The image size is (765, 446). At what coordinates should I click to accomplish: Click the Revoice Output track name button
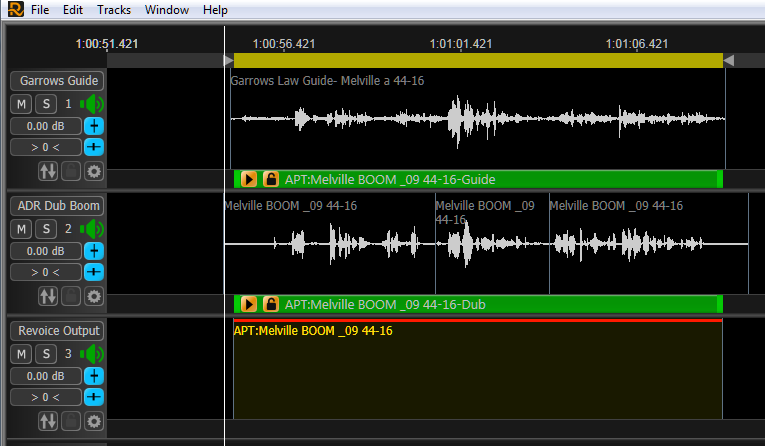pyautogui.click(x=57, y=331)
